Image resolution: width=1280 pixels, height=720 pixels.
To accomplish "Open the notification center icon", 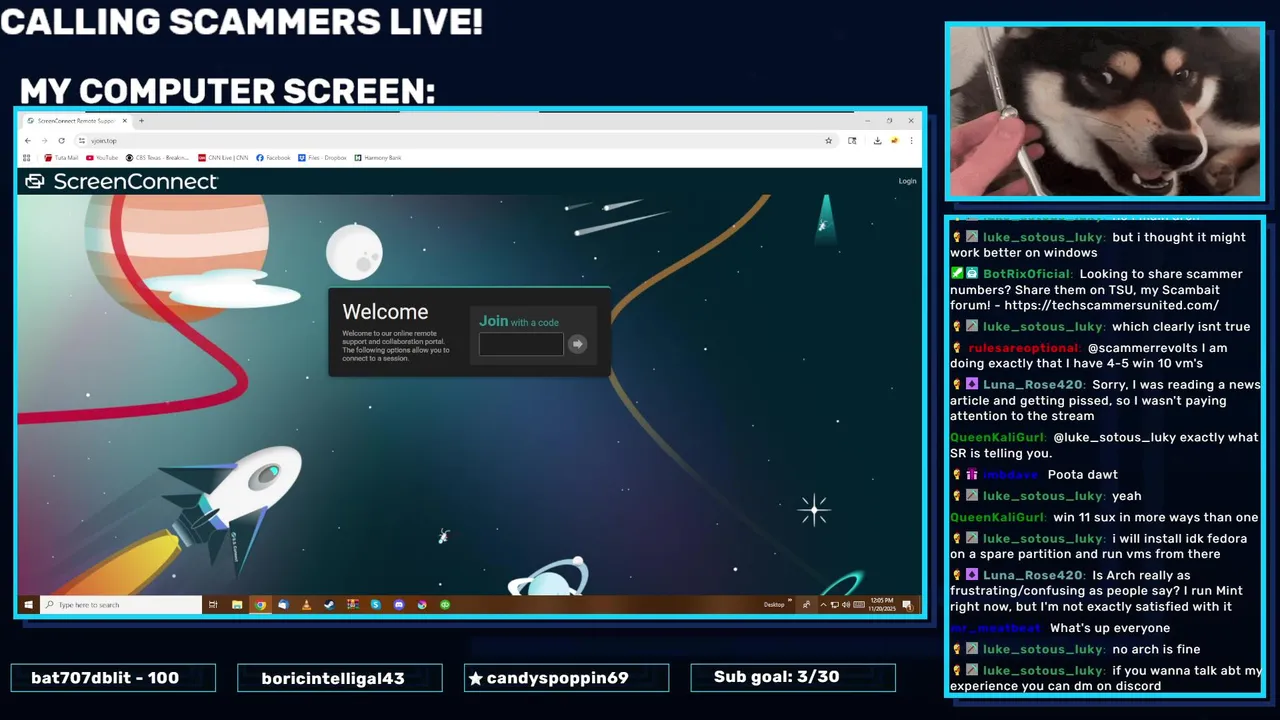I will pyautogui.click(x=907, y=605).
